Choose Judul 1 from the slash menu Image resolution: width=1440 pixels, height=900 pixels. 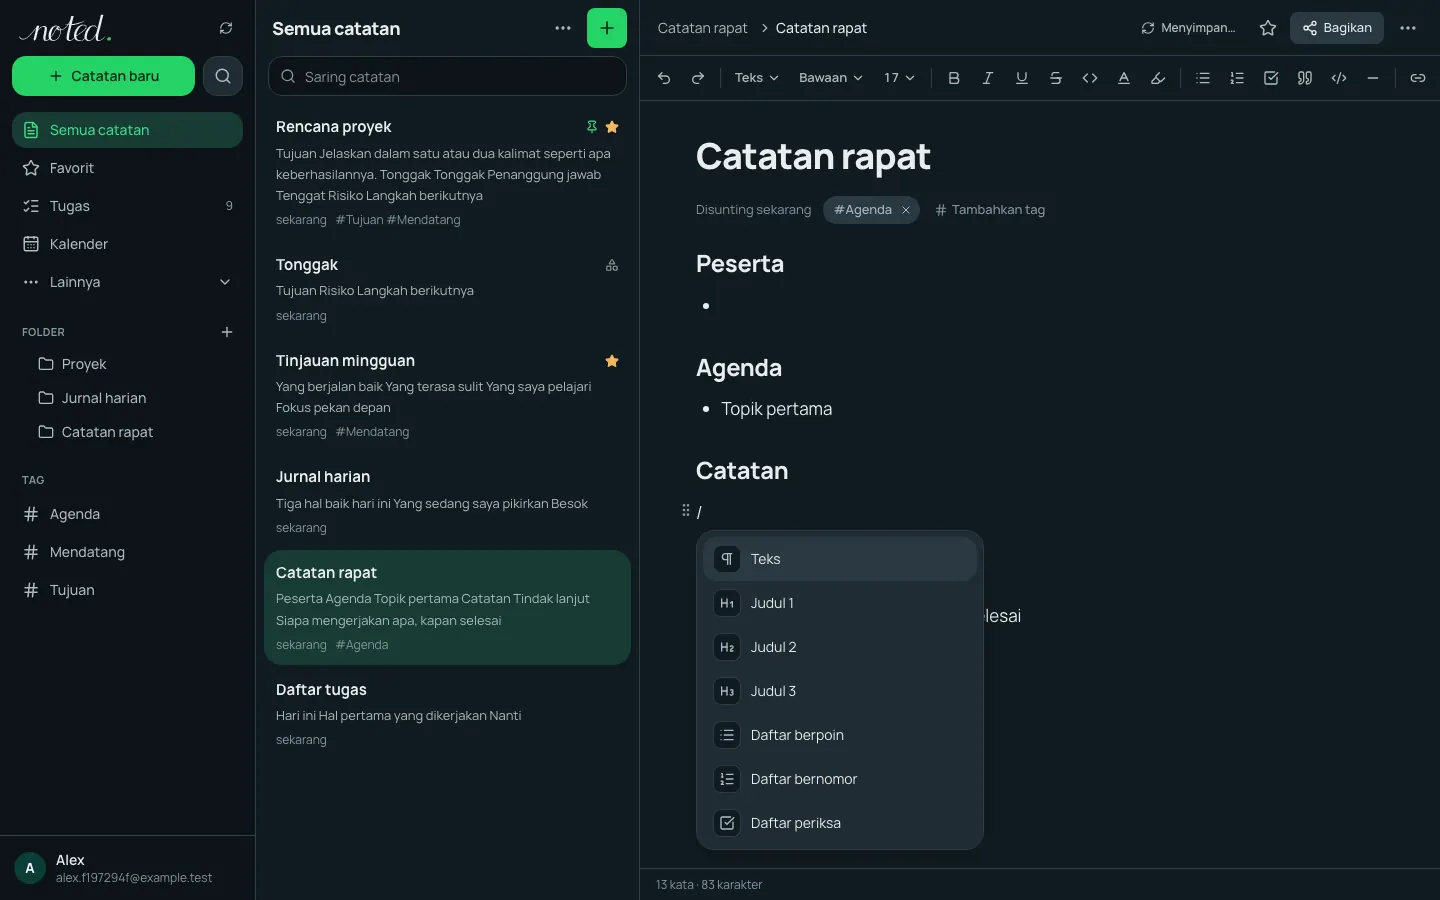click(840, 603)
